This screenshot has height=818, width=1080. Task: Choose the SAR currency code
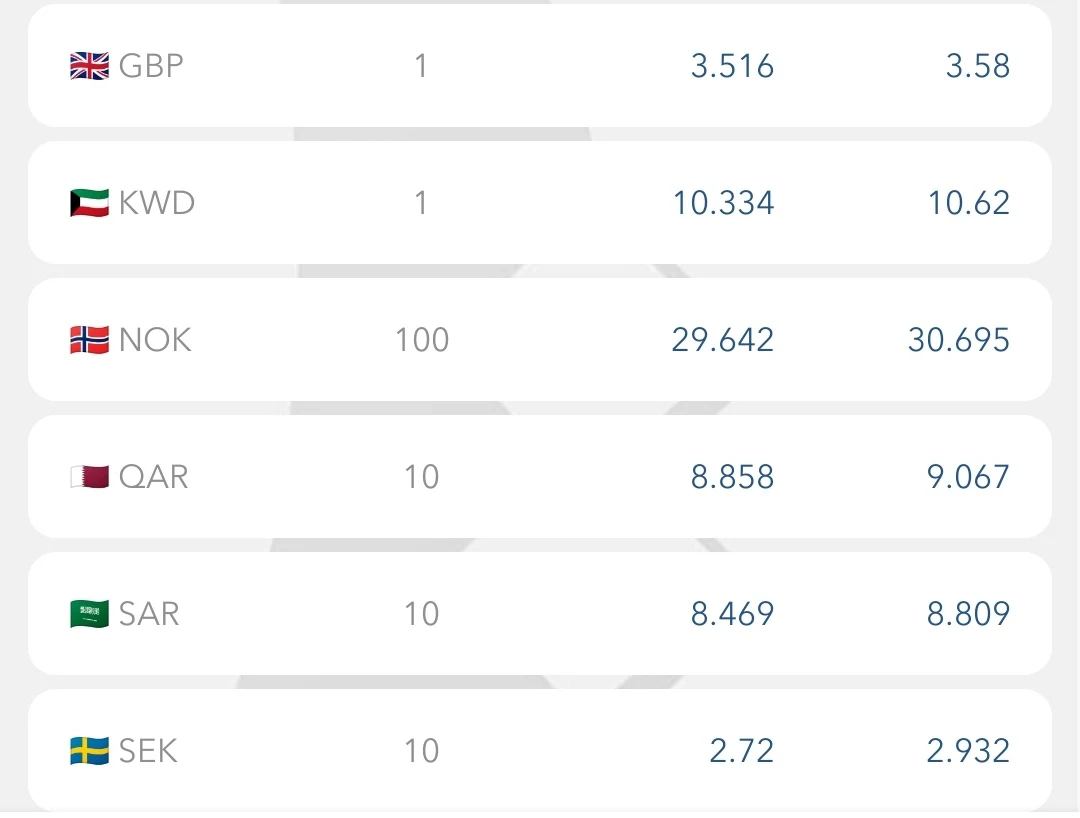[x=149, y=614]
